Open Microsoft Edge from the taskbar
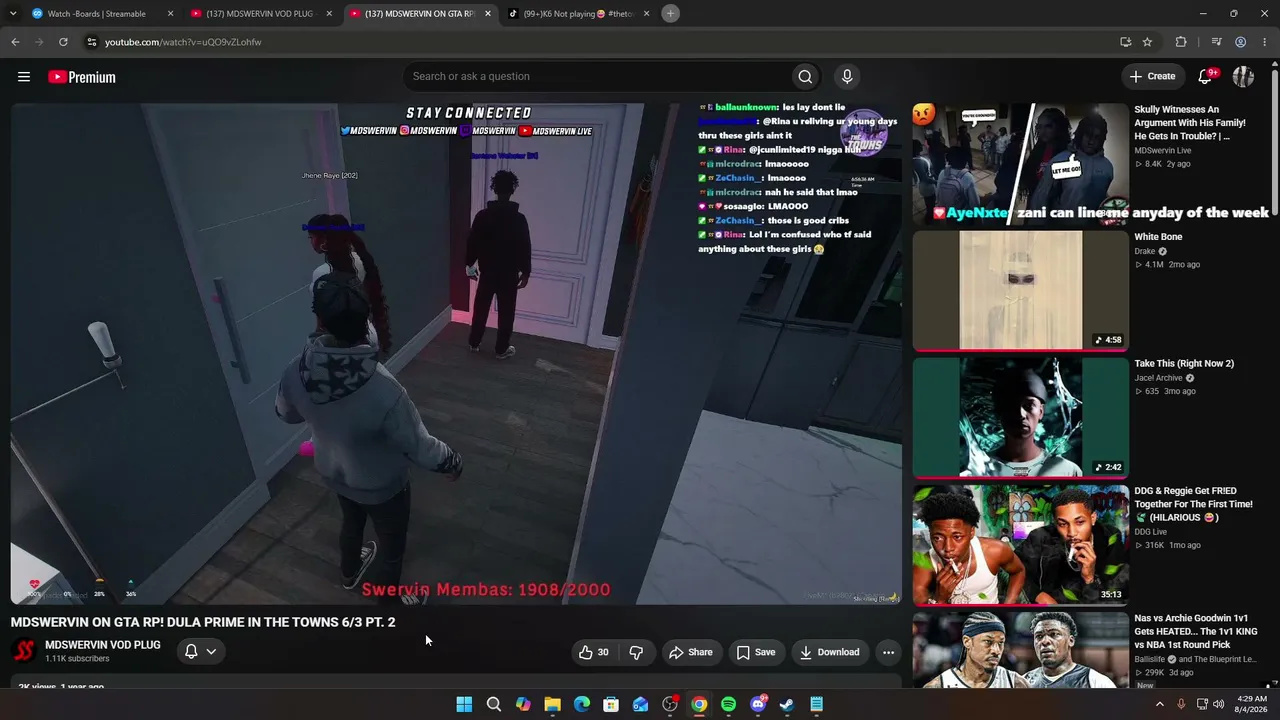 click(x=582, y=705)
